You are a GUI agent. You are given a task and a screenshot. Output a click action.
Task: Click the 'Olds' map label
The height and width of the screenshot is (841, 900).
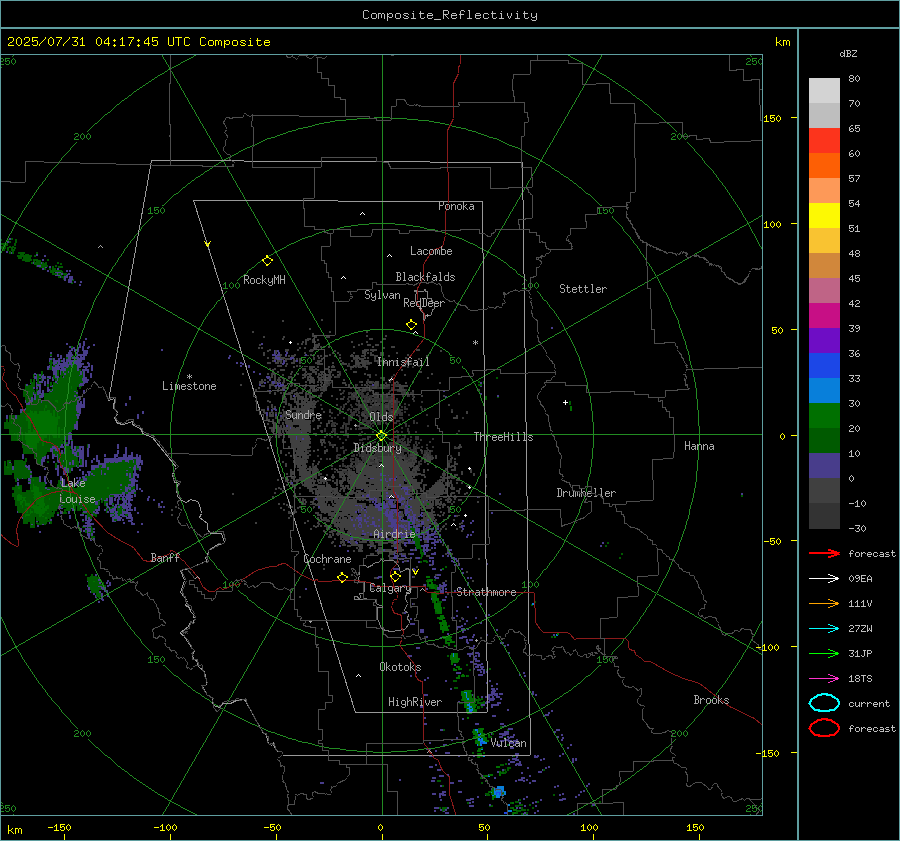pos(381,417)
